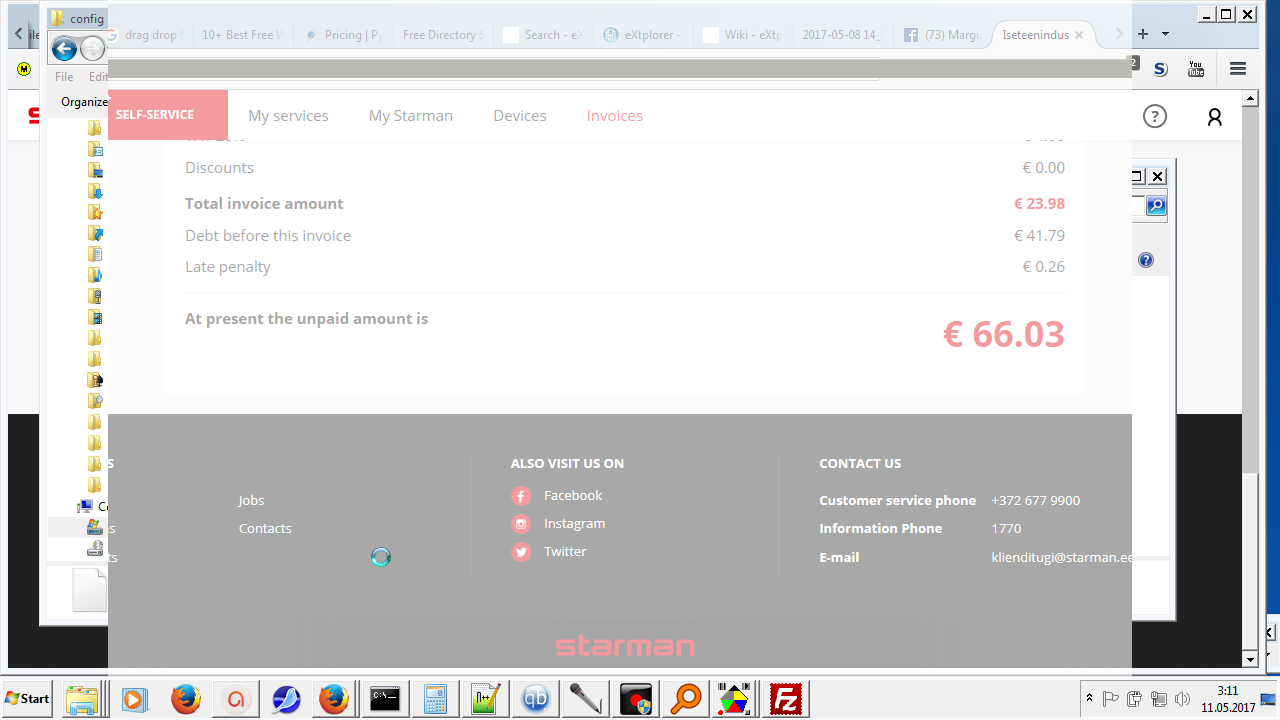Viewport: 1280px width, 720px height.
Task: Open the Facebook text link
Action: coord(573,496)
